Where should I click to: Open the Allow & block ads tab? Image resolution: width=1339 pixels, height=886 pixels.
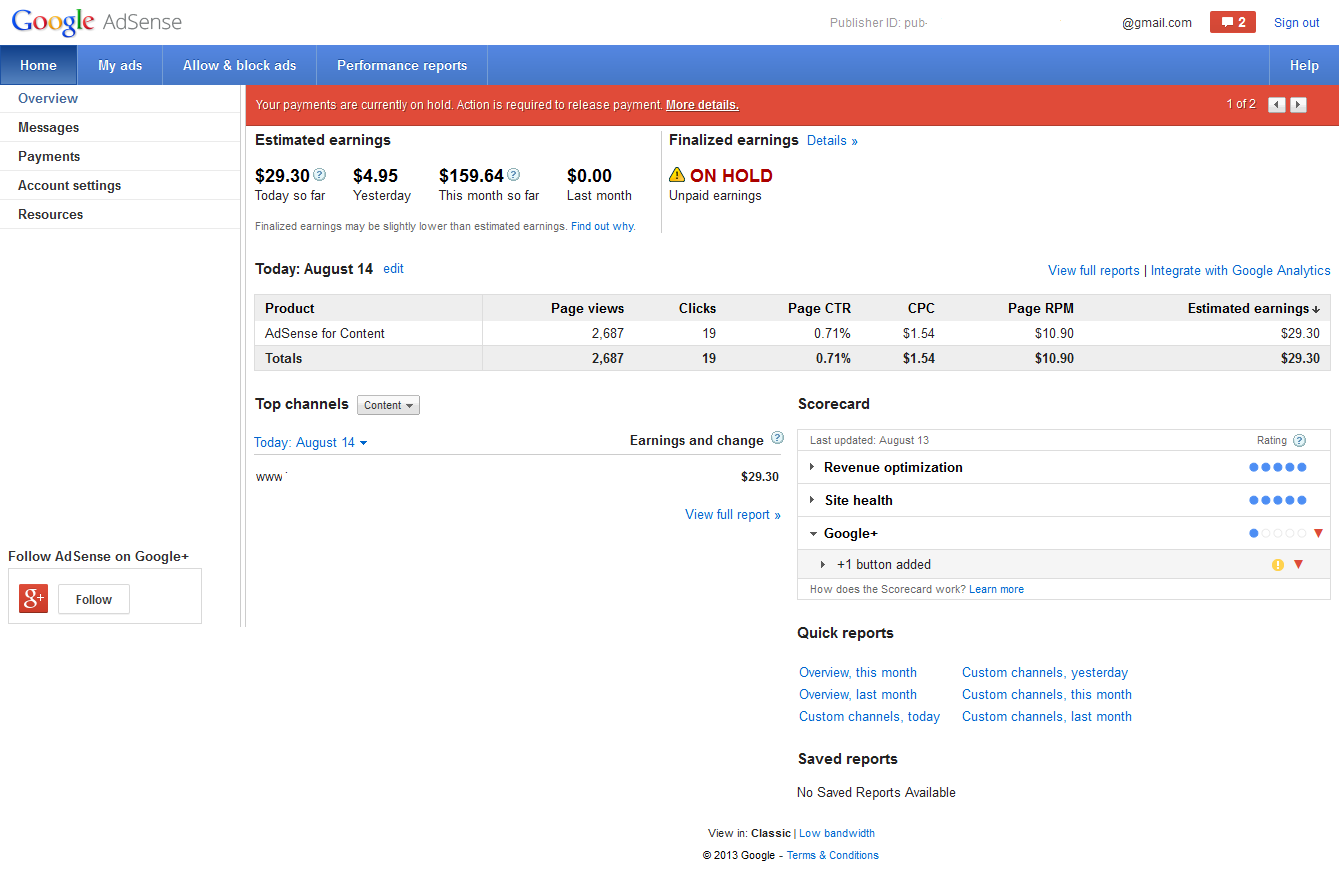239,65
